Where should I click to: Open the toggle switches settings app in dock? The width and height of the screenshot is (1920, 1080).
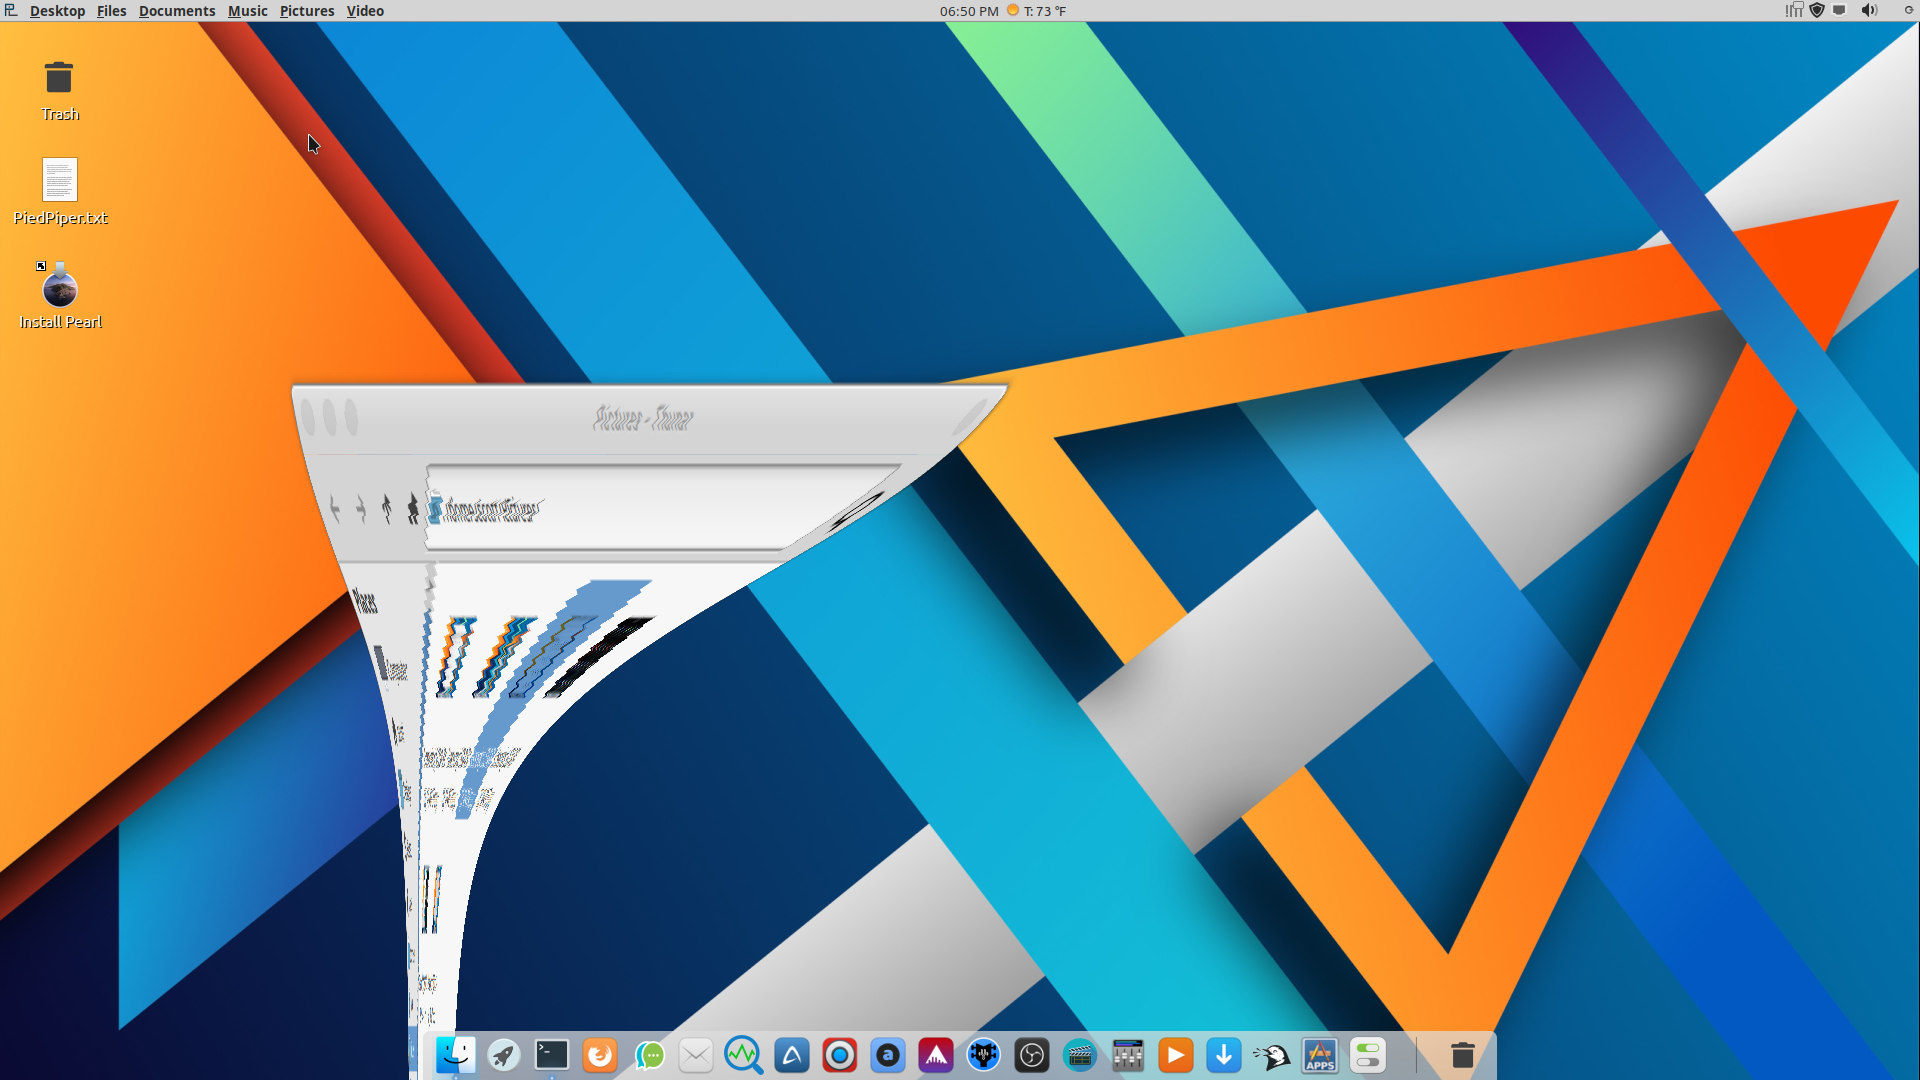1368,1055
